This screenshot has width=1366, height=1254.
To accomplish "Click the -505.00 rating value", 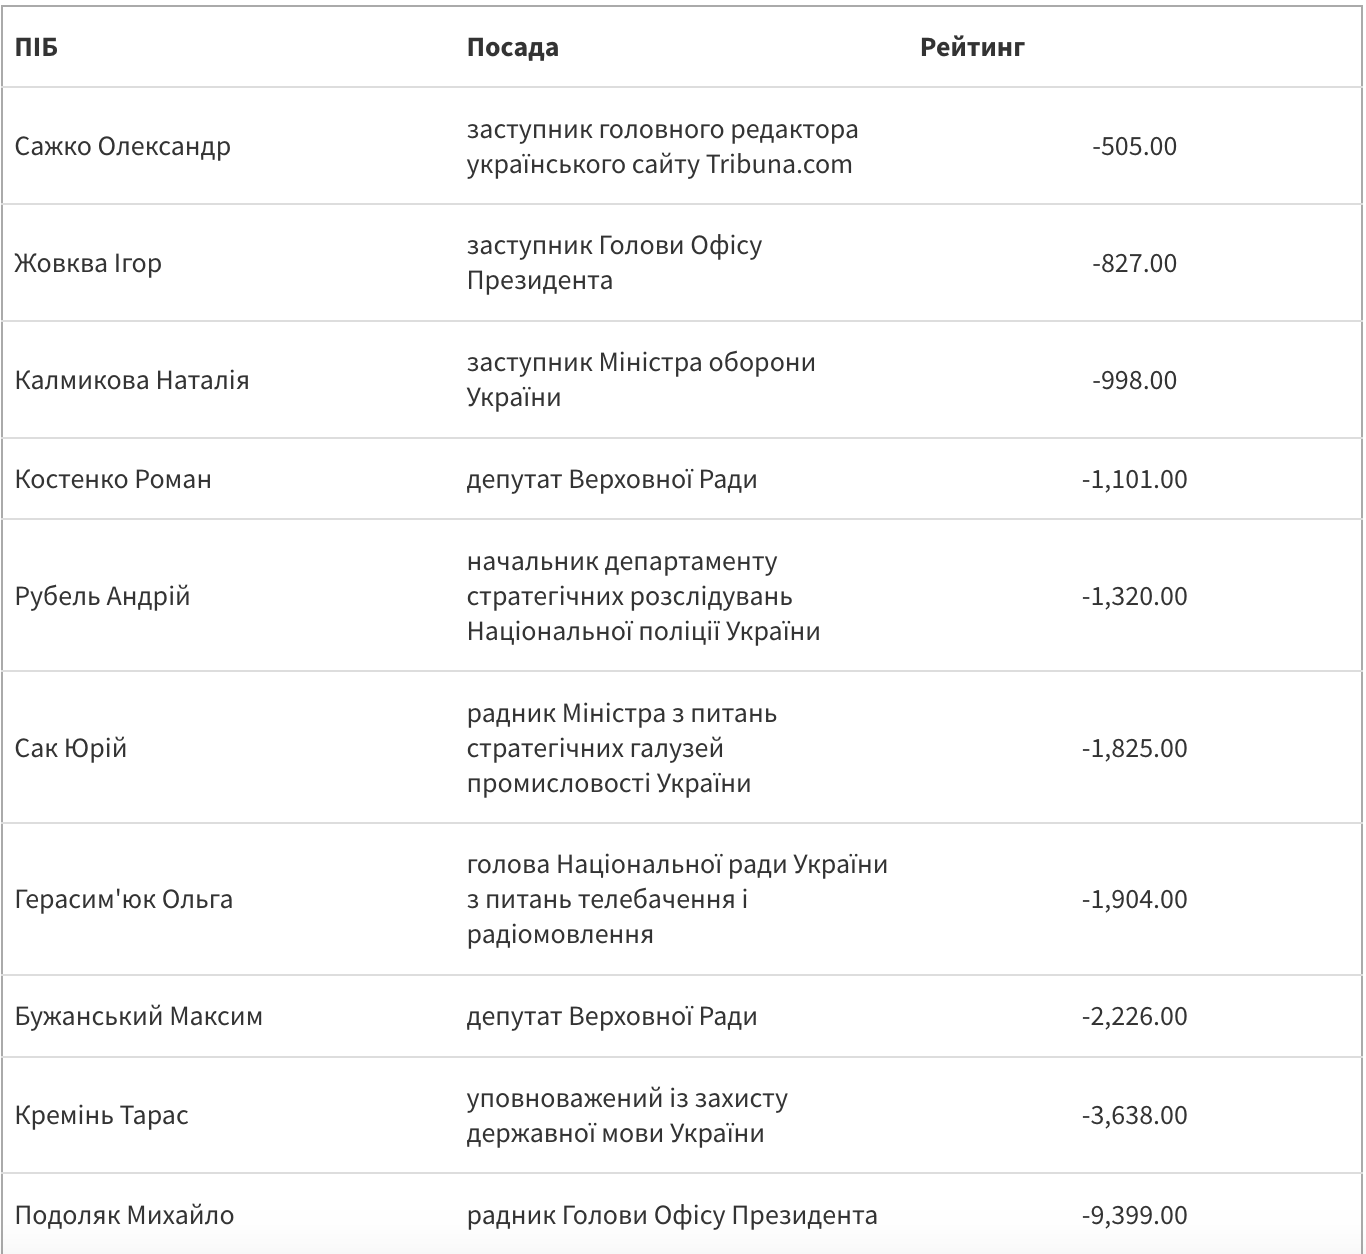I will click(1134, 146).
